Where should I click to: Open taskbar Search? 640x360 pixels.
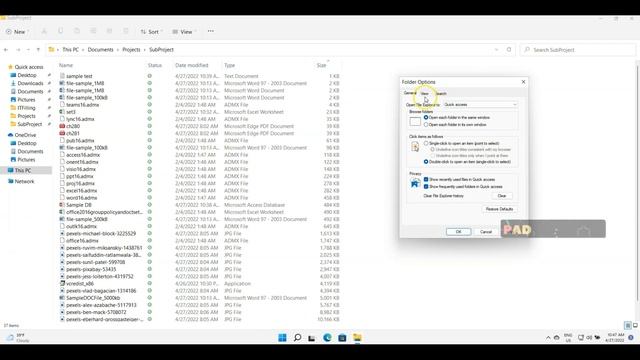[x=298, y=338]
